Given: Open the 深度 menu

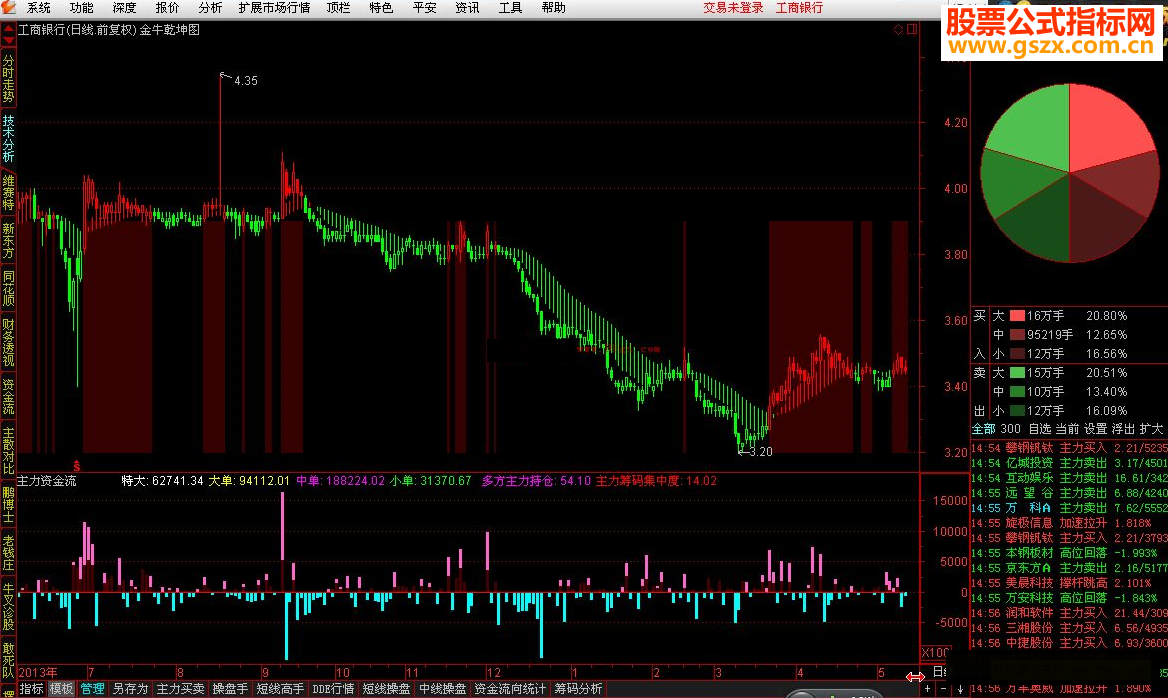Looking at the screenshot, I should 124,7.
